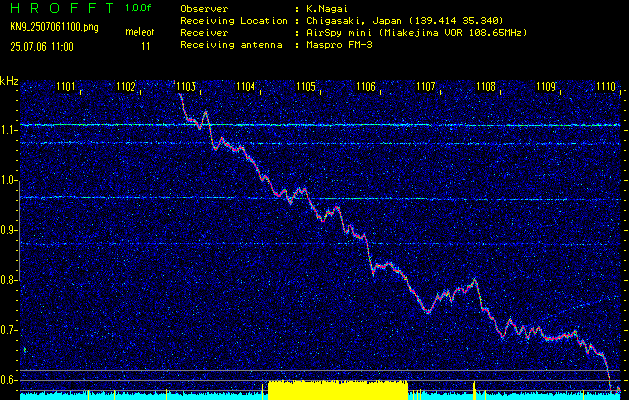Click time marker 1108
Viewport: 629px width, 400px height.
pos(486,86)
